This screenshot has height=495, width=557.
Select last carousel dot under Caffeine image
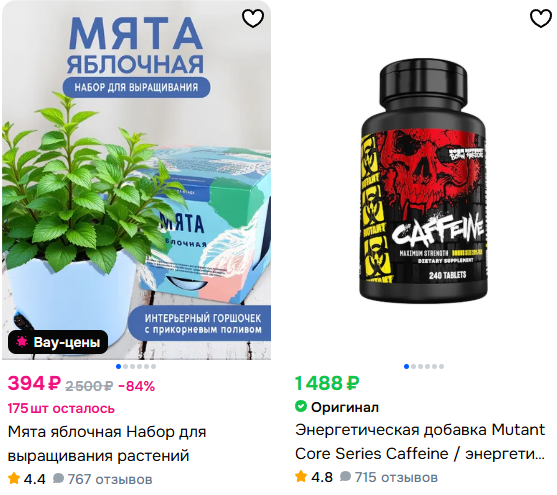tap(441, 366)
